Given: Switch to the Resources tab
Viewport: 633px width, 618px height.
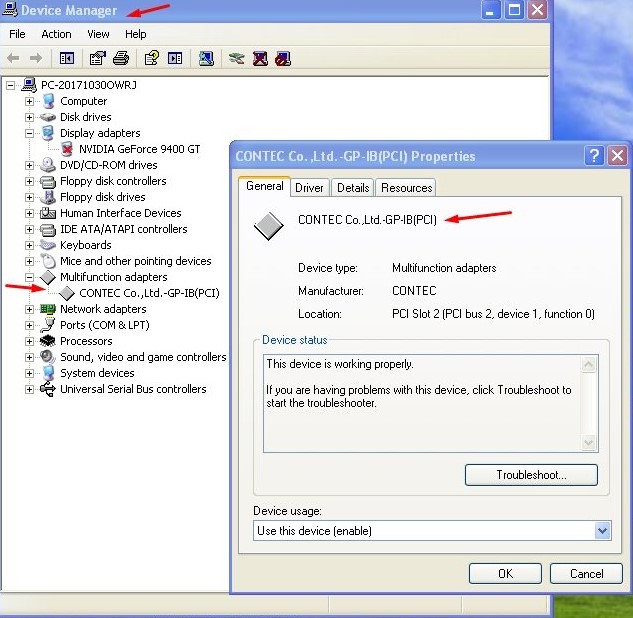Looking at the screenshot, I should [406, 188].
